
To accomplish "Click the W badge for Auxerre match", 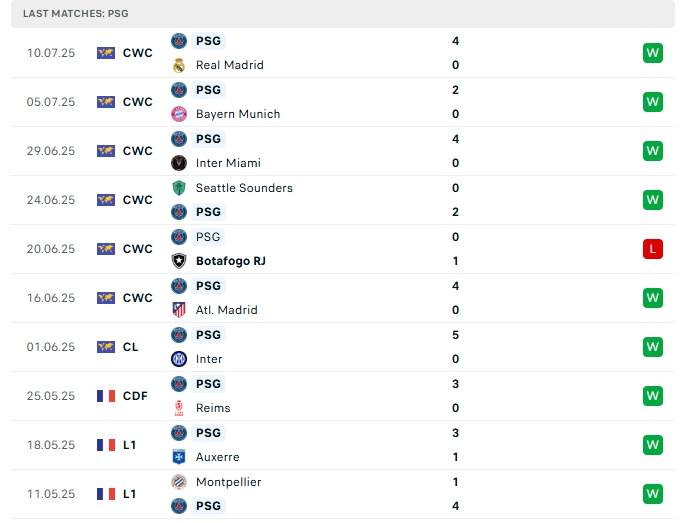I will pos(653,445).
